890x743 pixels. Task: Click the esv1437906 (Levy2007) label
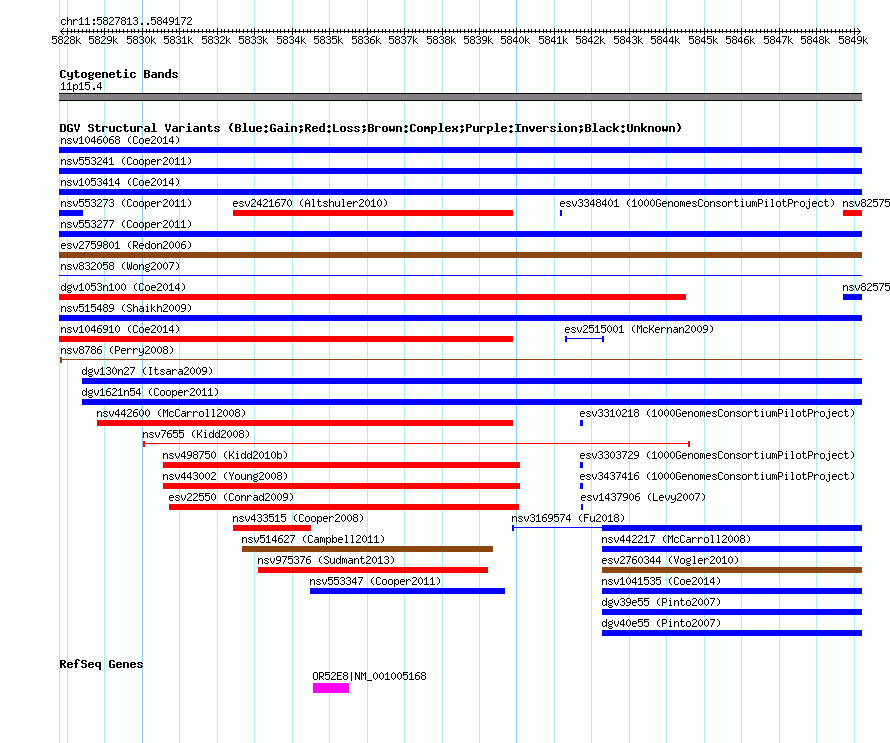tap(643, 497)
